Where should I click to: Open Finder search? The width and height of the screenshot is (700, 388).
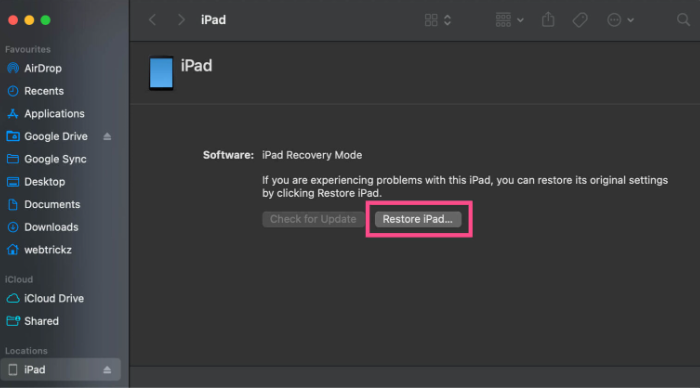(683, 20)
